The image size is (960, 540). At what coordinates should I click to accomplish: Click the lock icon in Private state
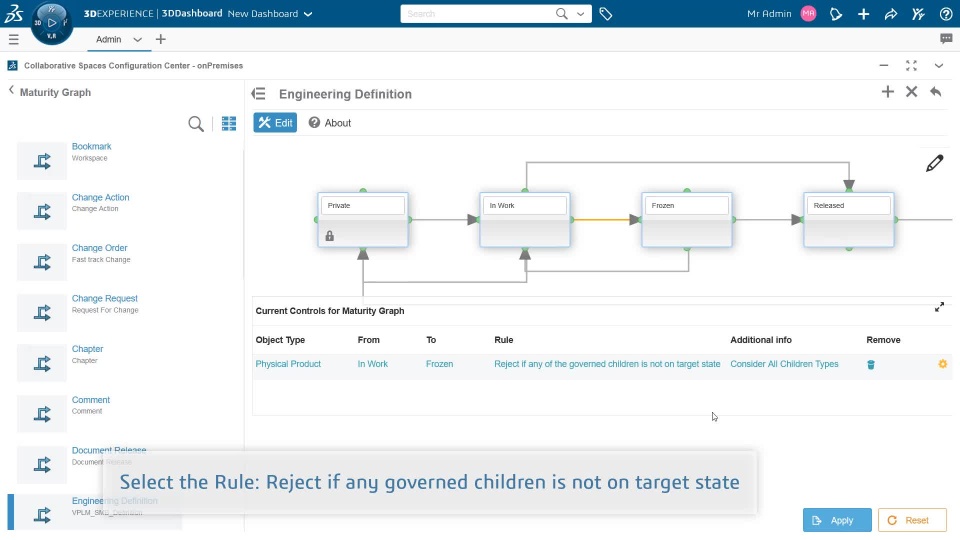point(329,236)
